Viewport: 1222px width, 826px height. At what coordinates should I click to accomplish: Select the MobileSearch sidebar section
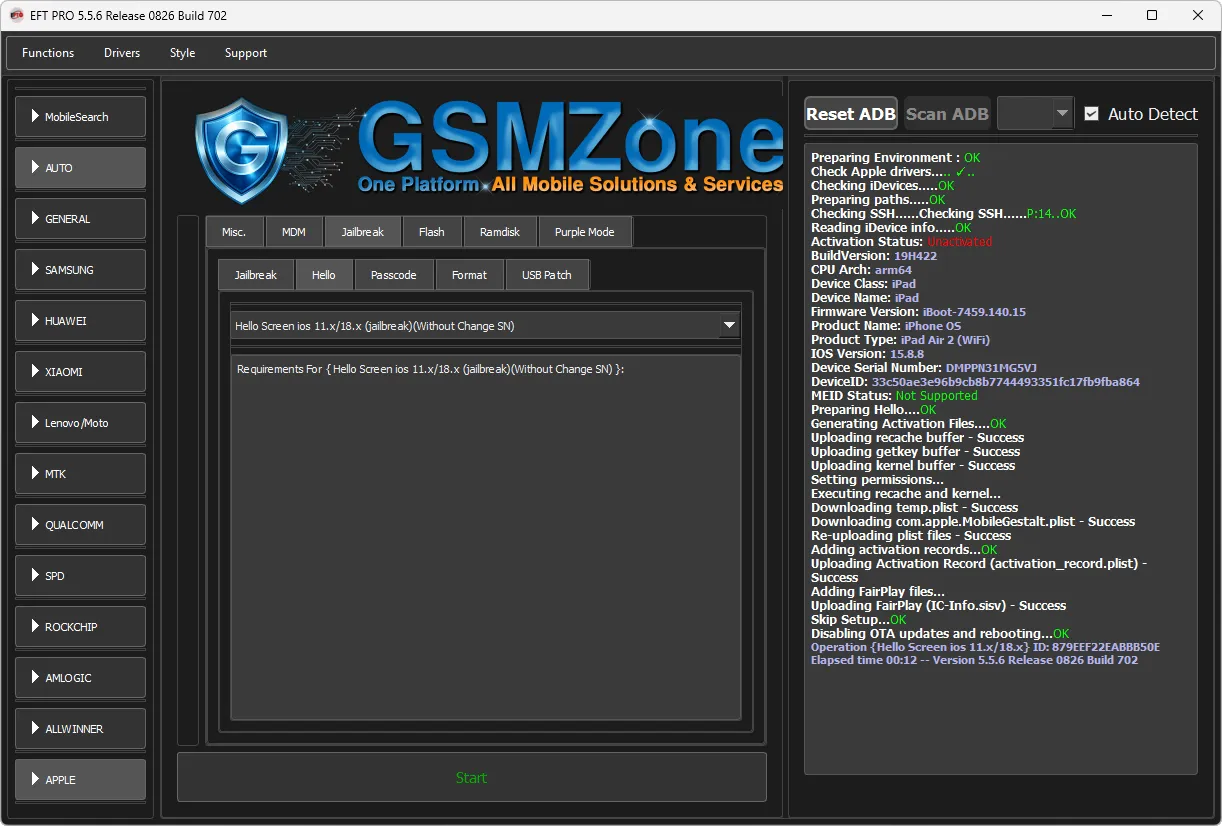(80, 117)
